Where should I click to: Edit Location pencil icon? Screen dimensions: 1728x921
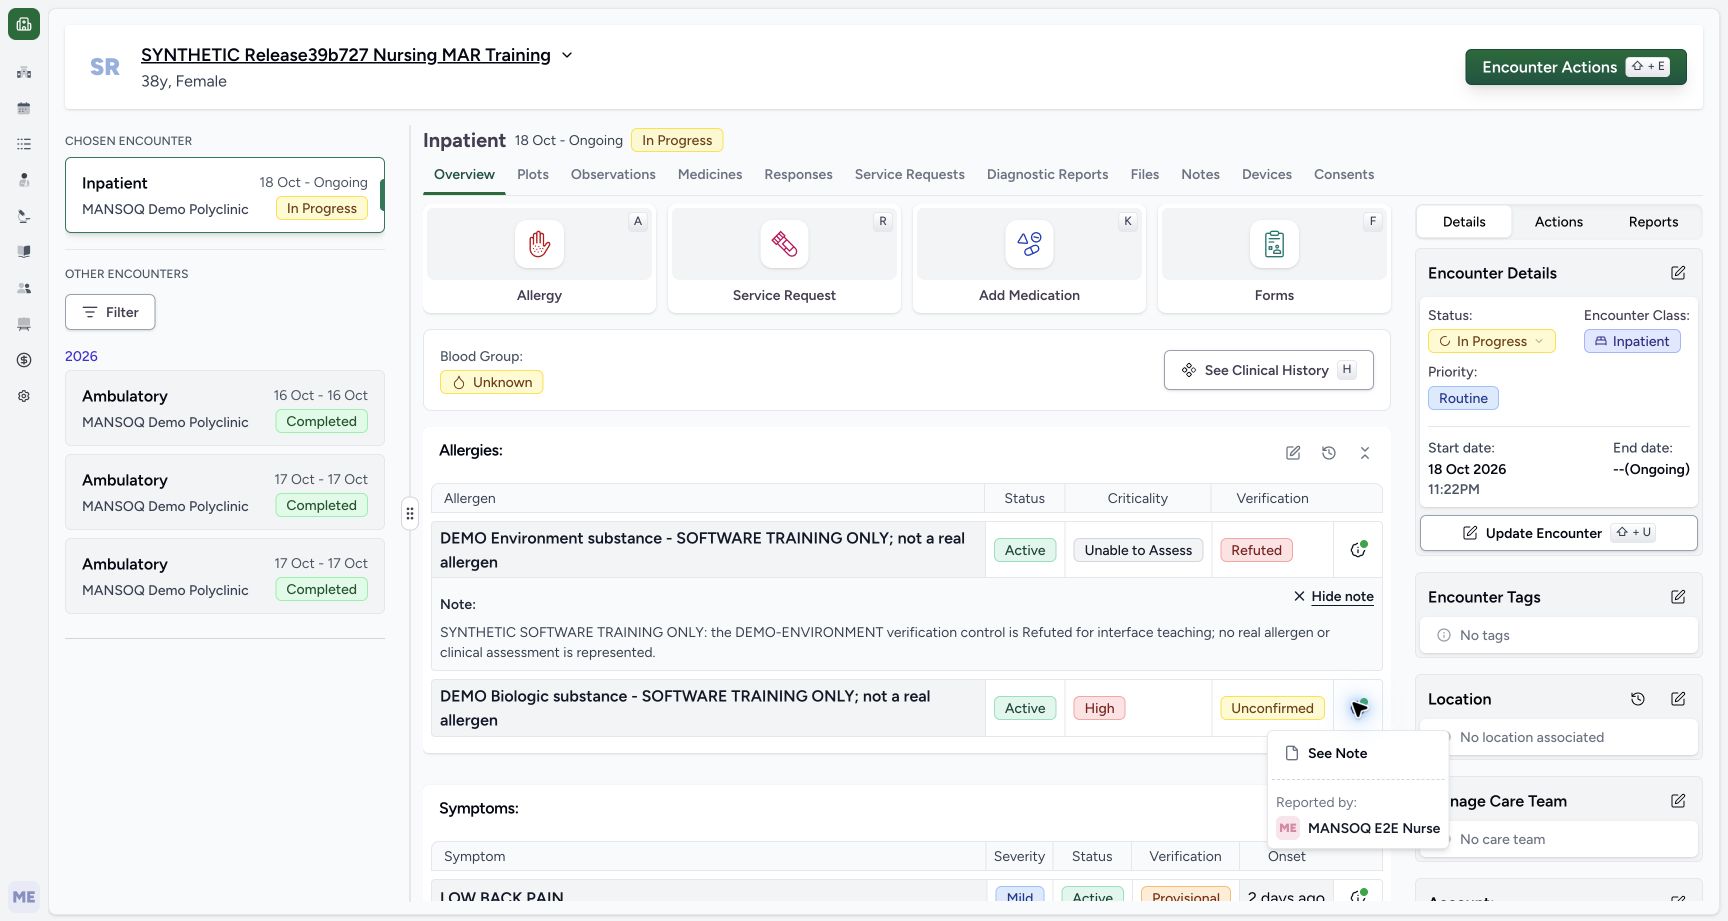(x=1678, y=699)
